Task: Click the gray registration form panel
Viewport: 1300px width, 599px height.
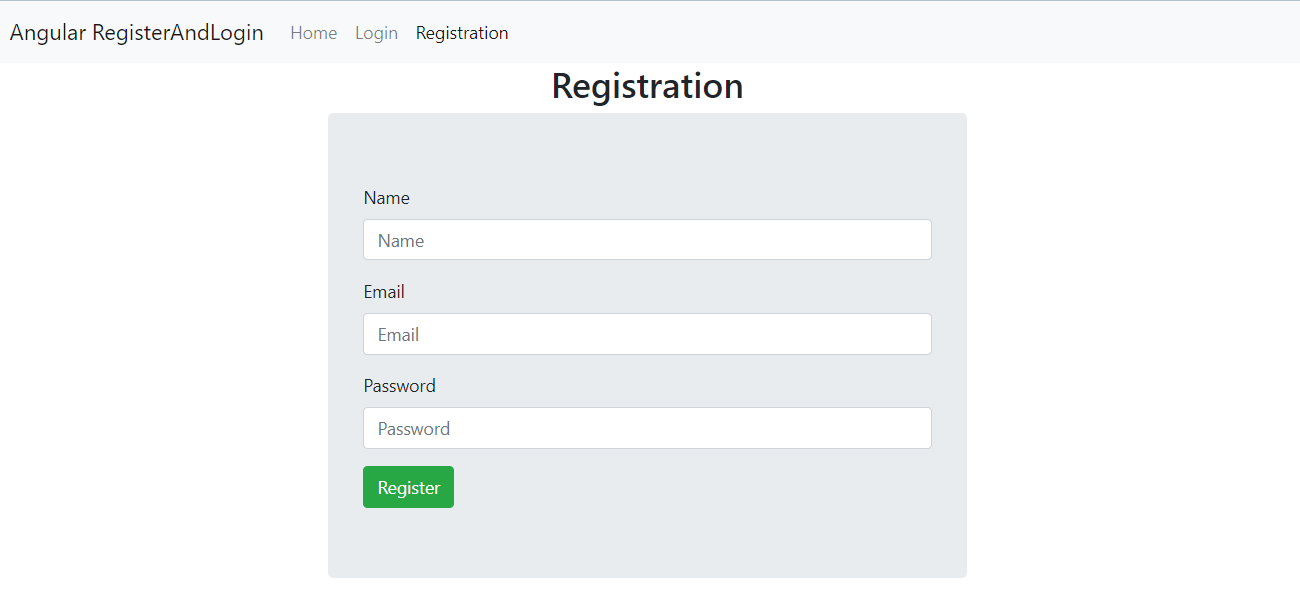Action: (647, 550)
